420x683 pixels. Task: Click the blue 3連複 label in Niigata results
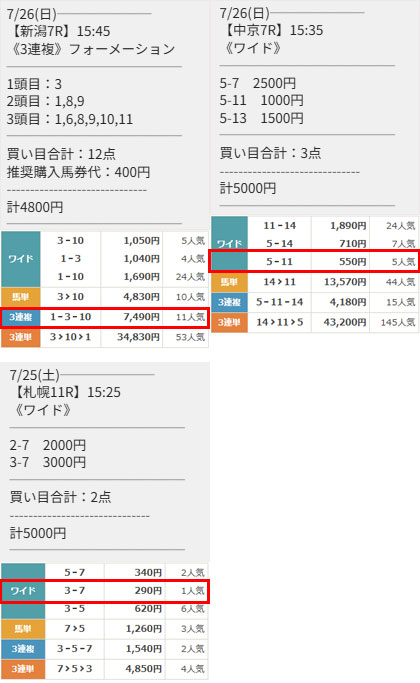(x=20, y=317)
